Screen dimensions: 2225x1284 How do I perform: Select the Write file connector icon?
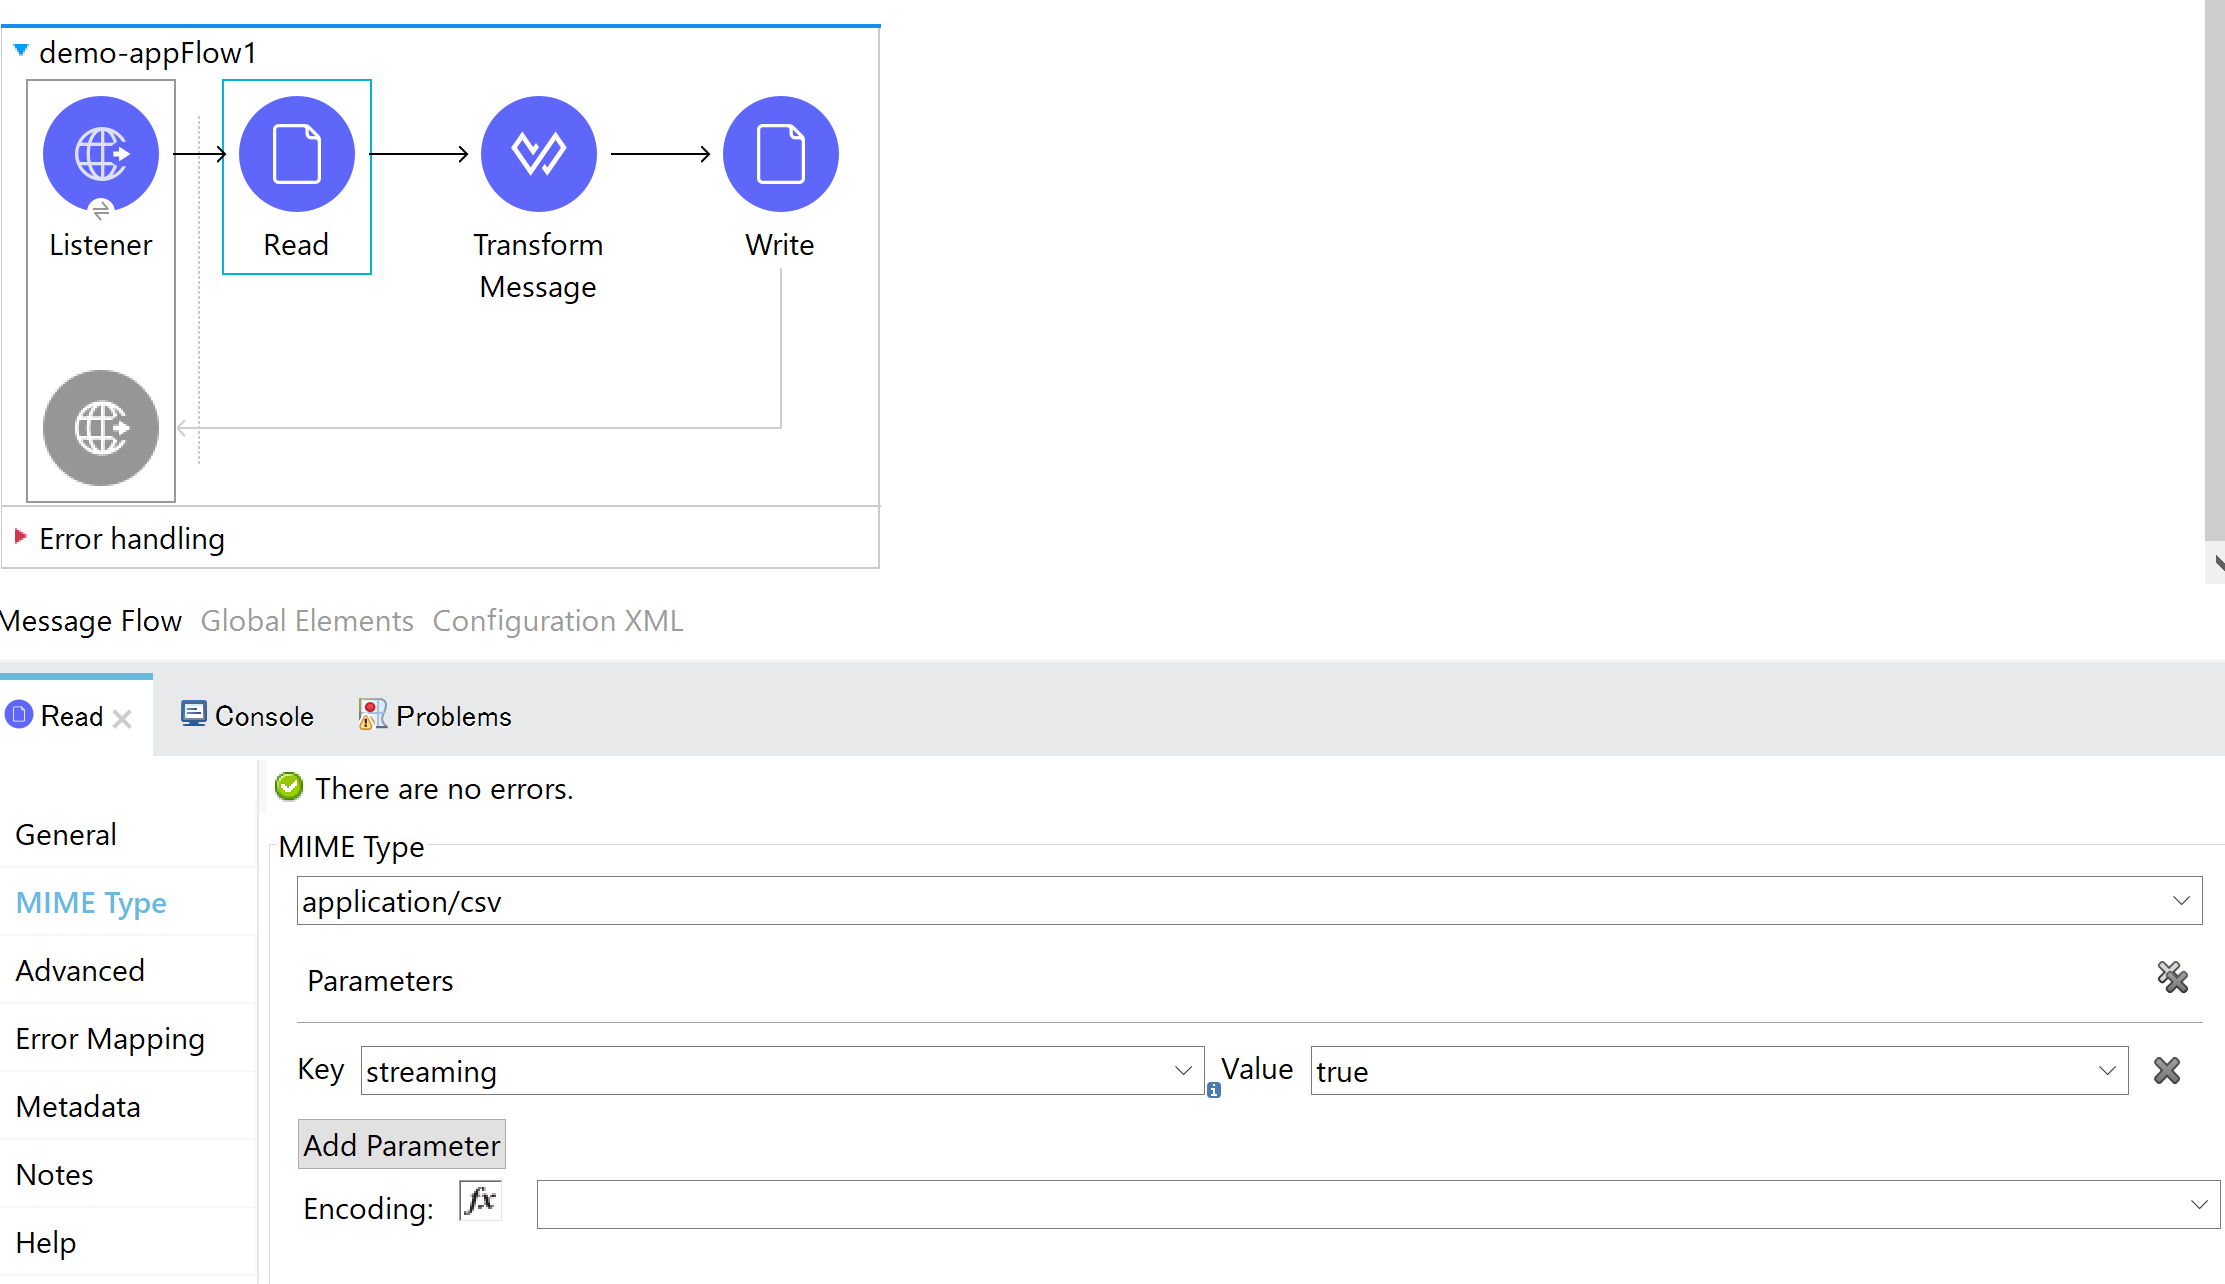[x=780, y=153]
